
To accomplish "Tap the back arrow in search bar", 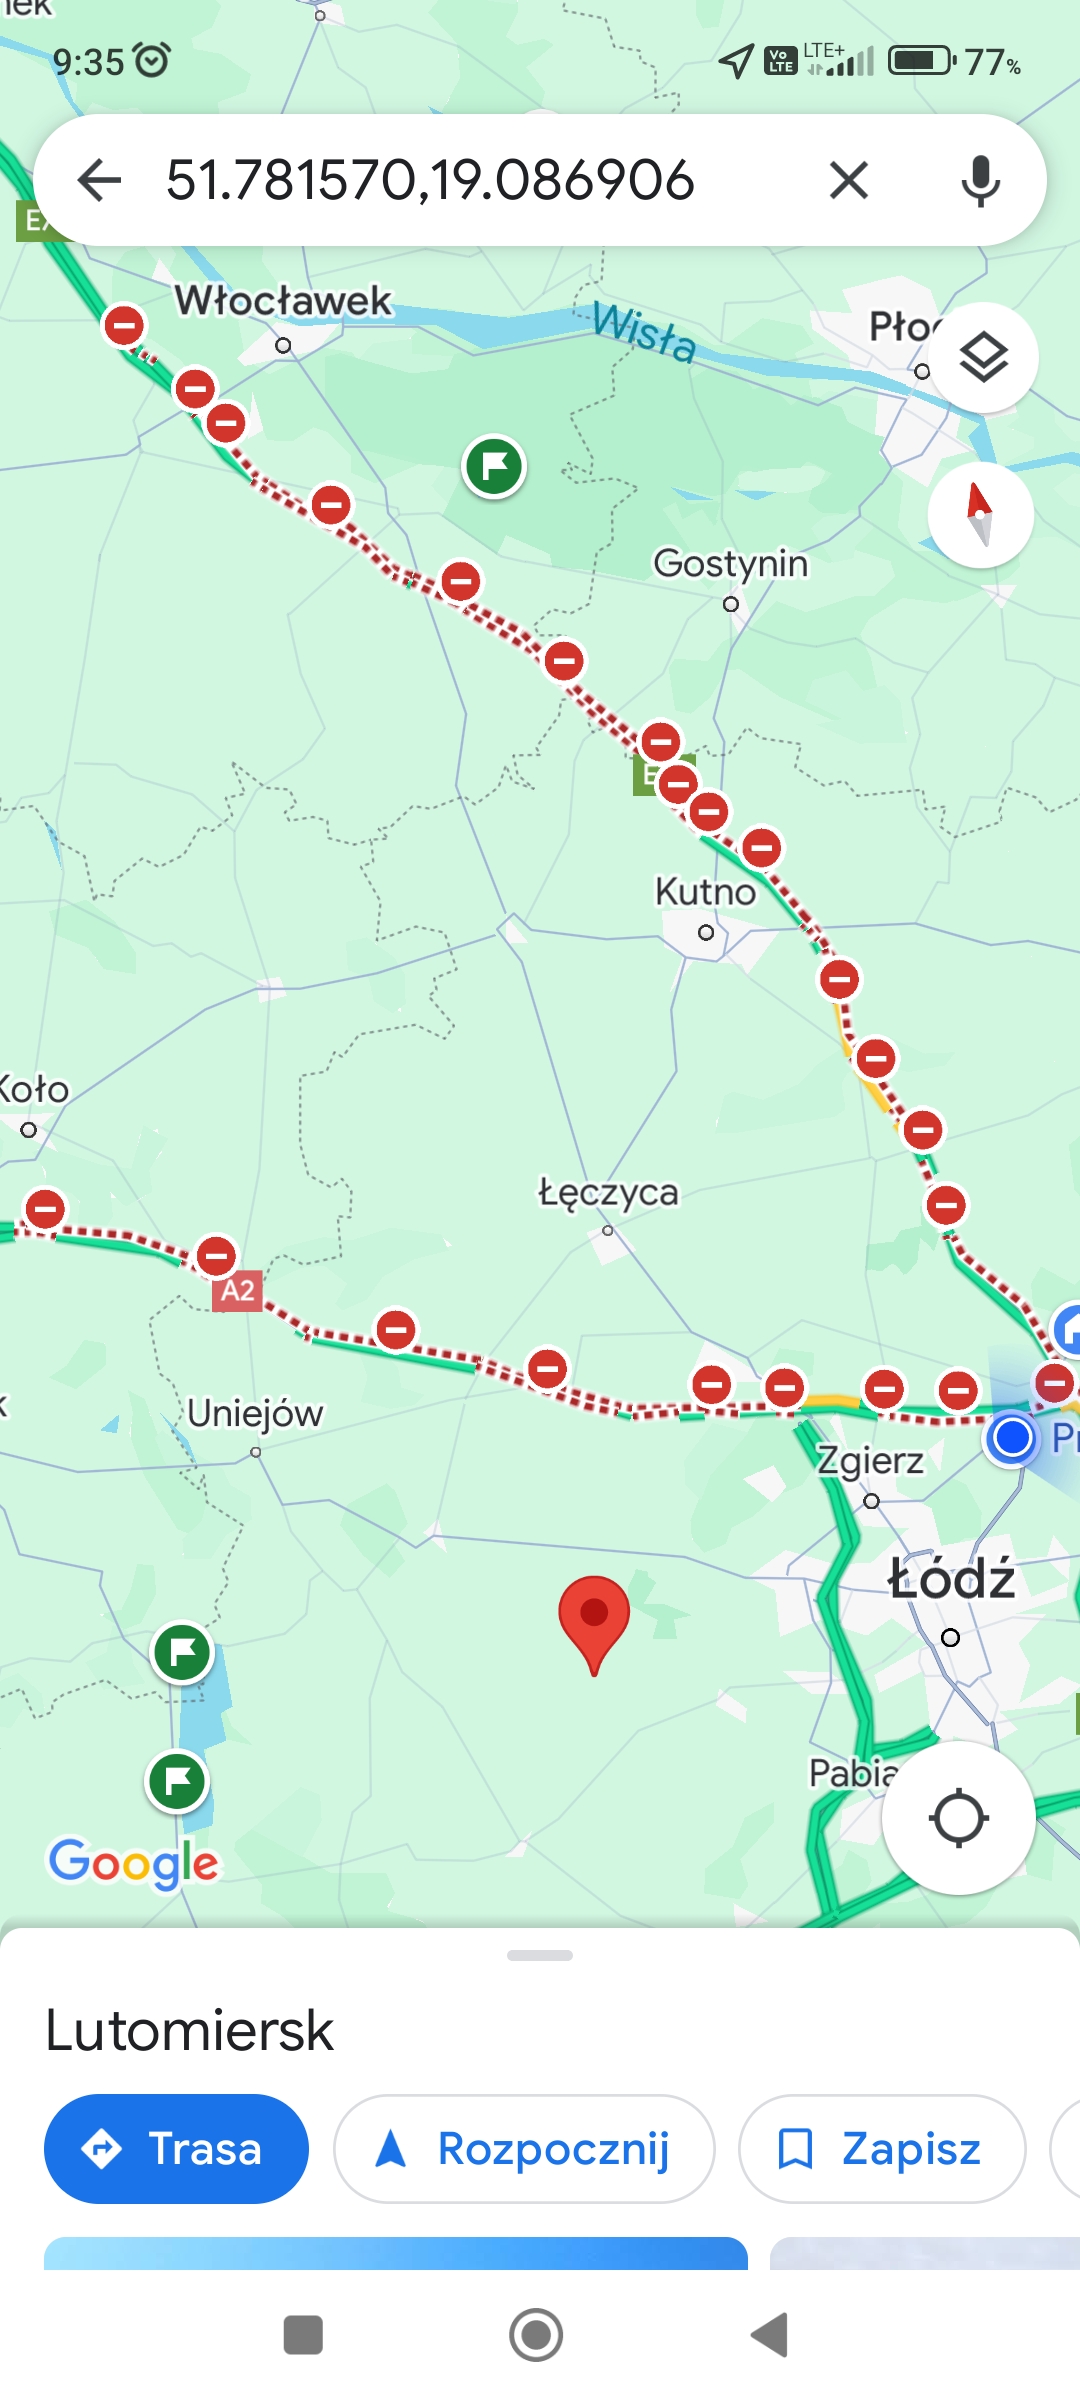I will coord(99,181).
